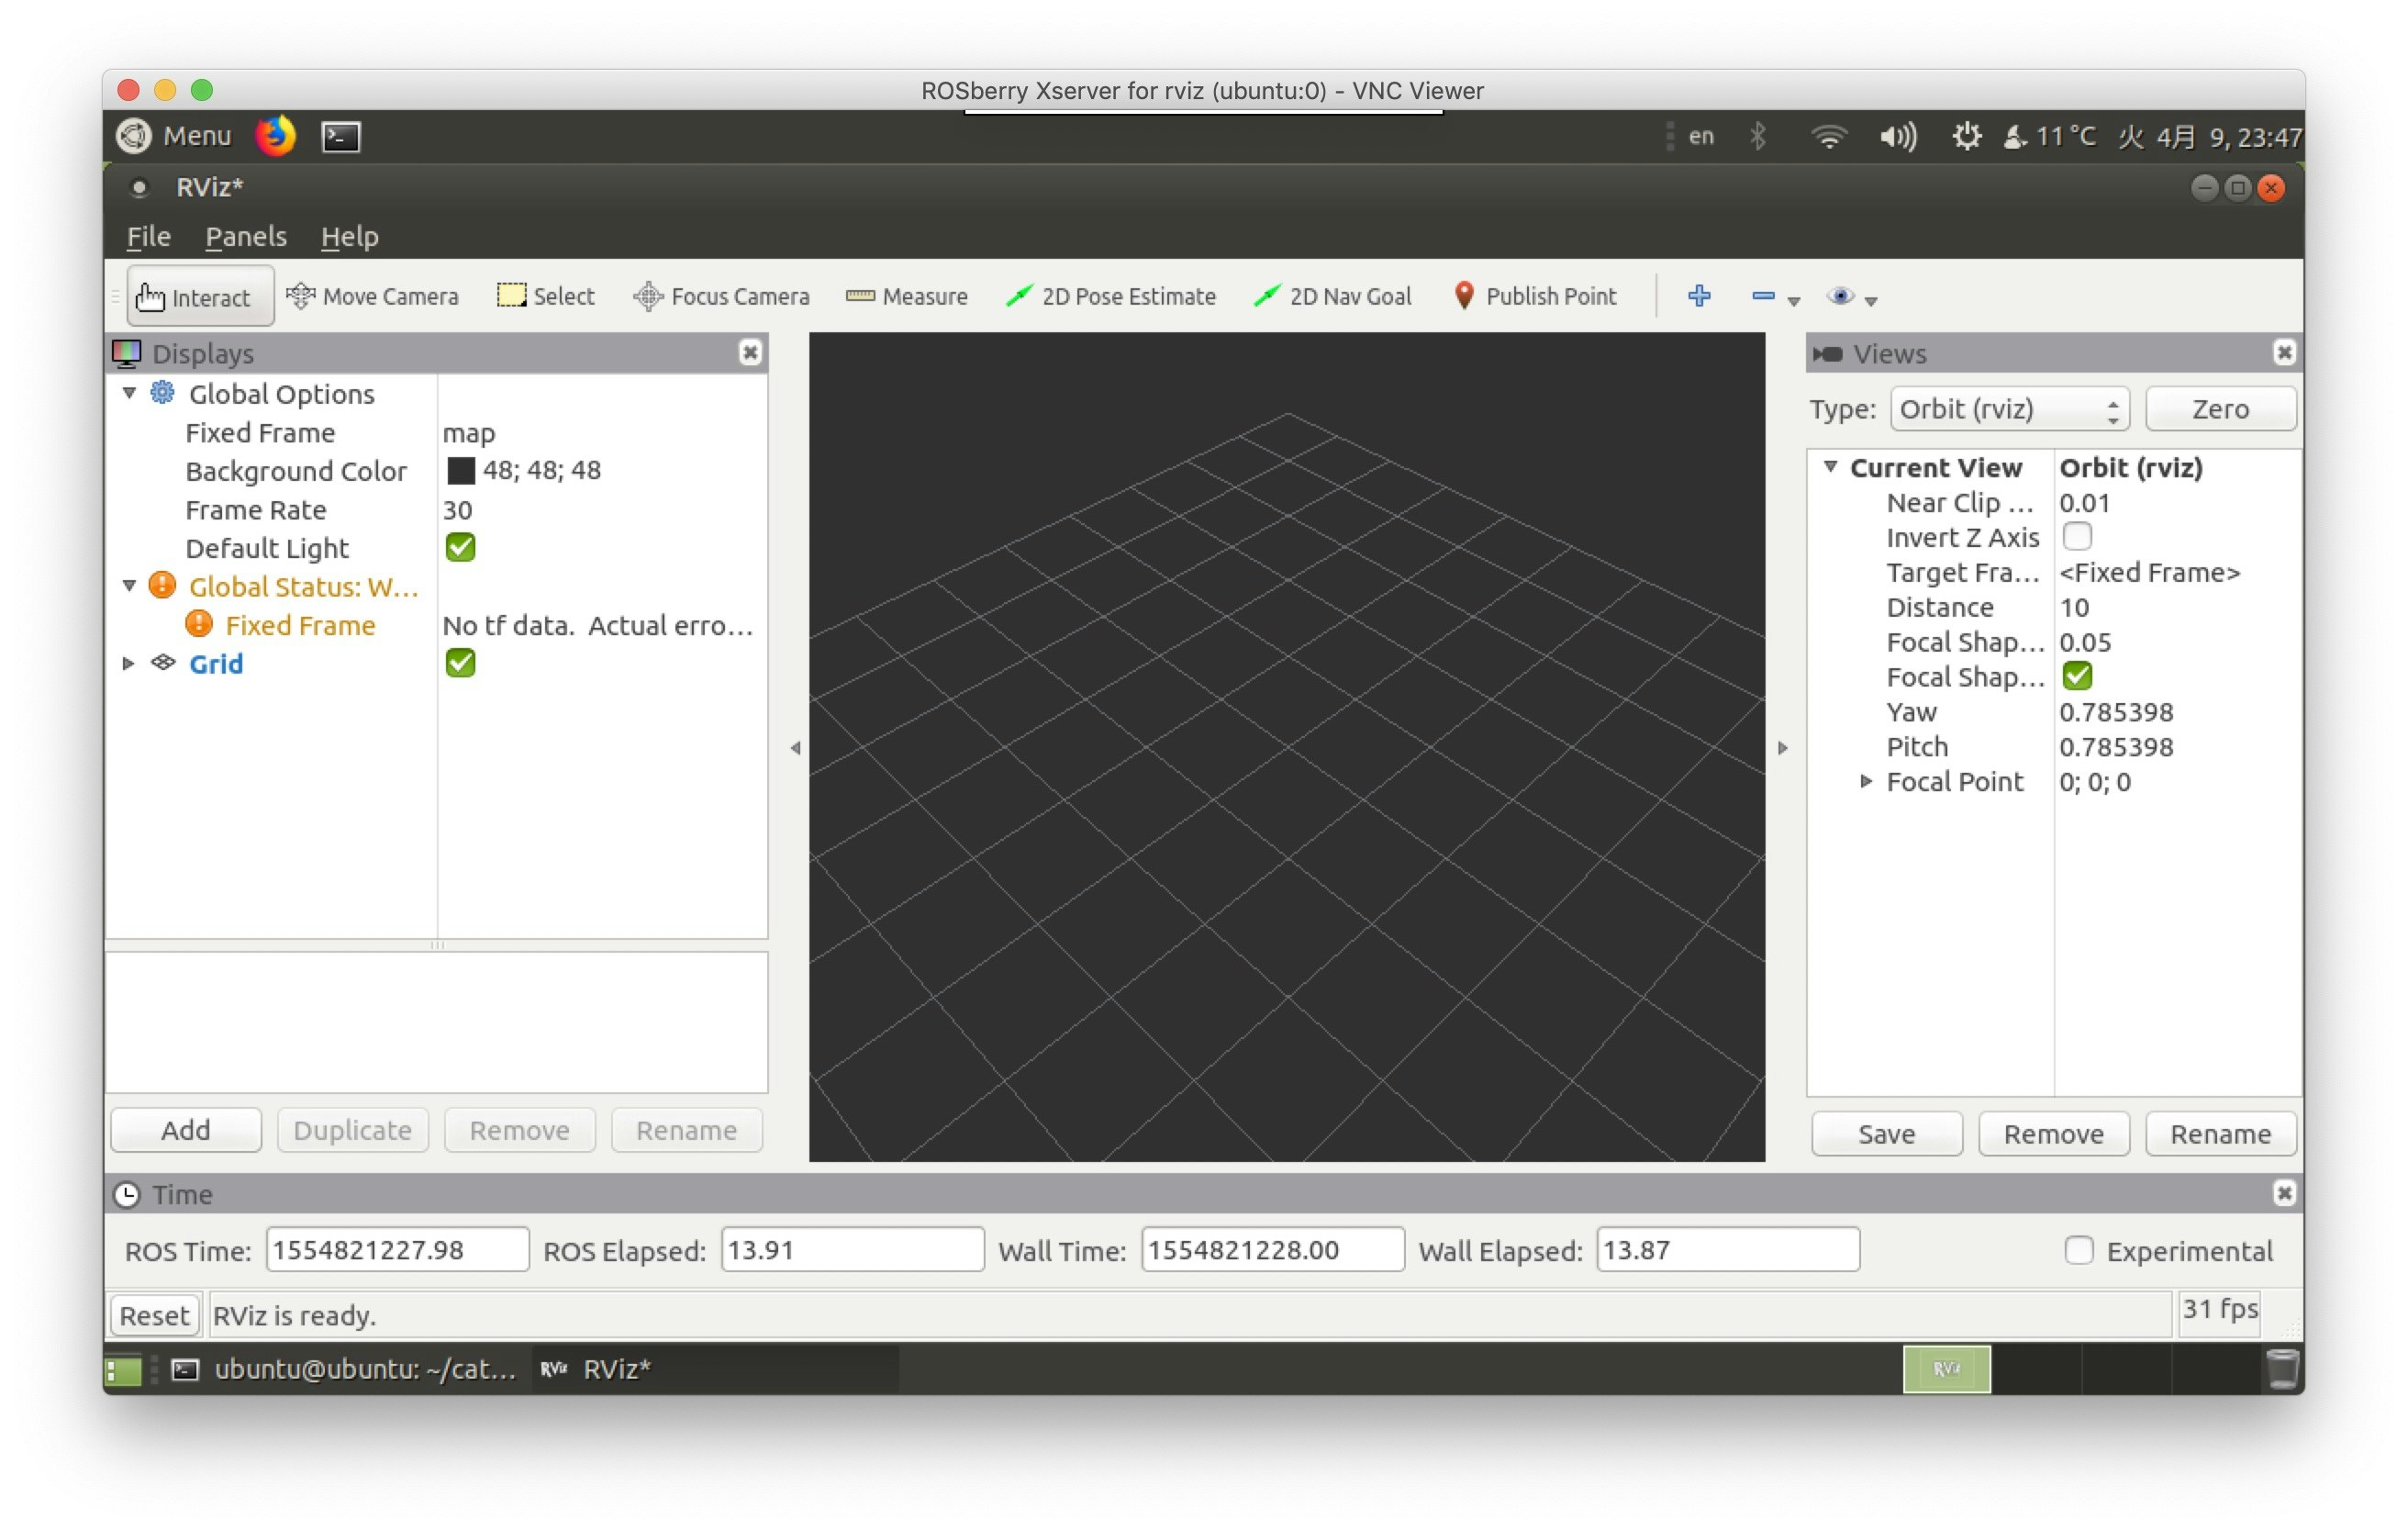Switch to the Select tool
The image size is (2408, 1531).
point(545,296)
